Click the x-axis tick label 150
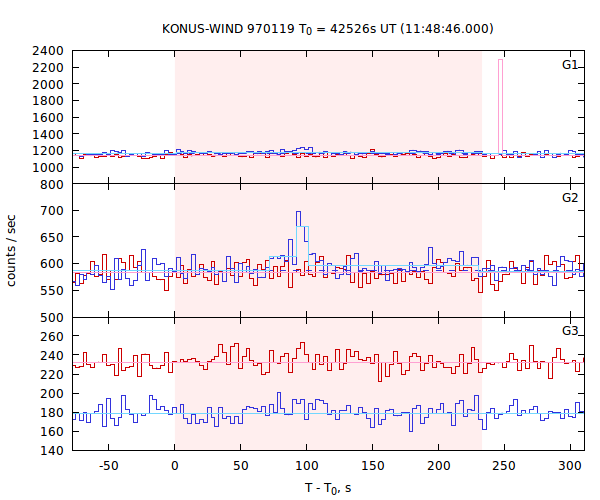This screenshot has width=600, height=500. click(372, 466)
